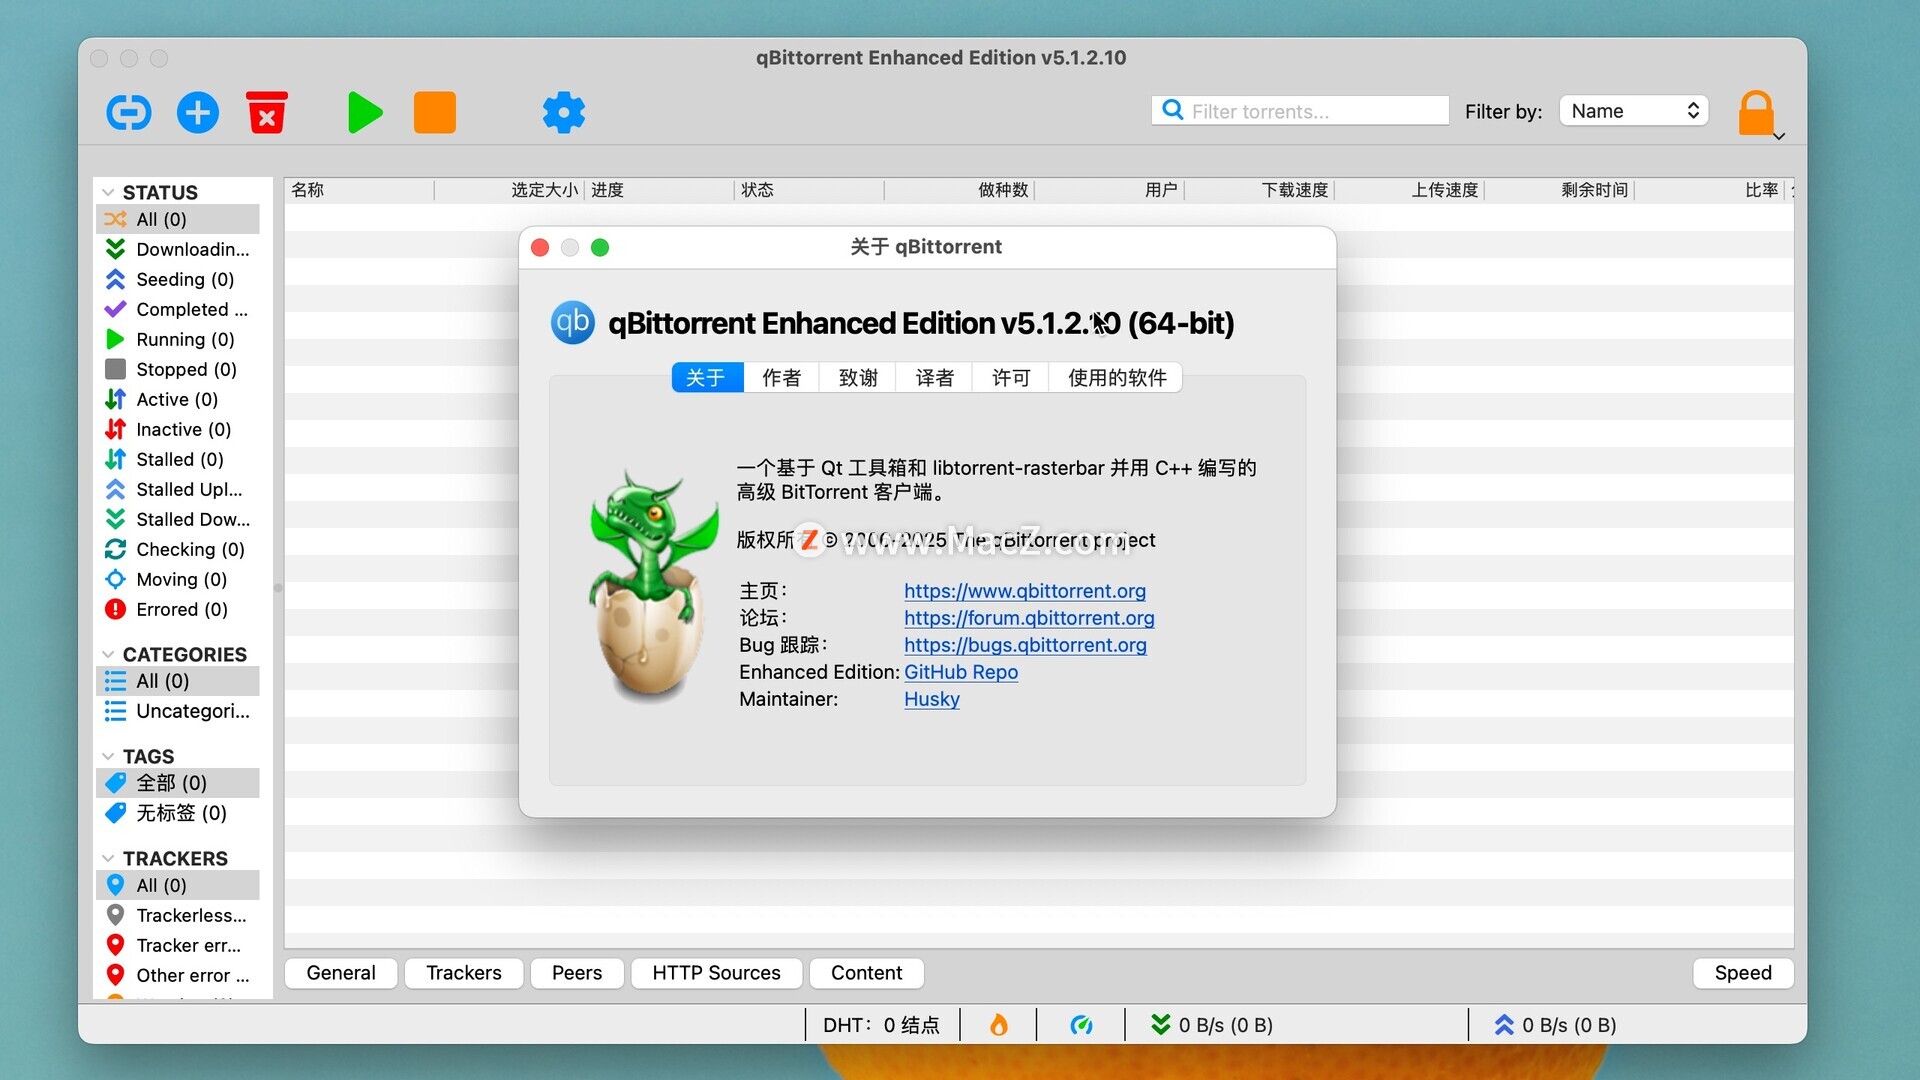Click the qb logo in About dialog
The image size is (1920, 1080).
[573, 323]
